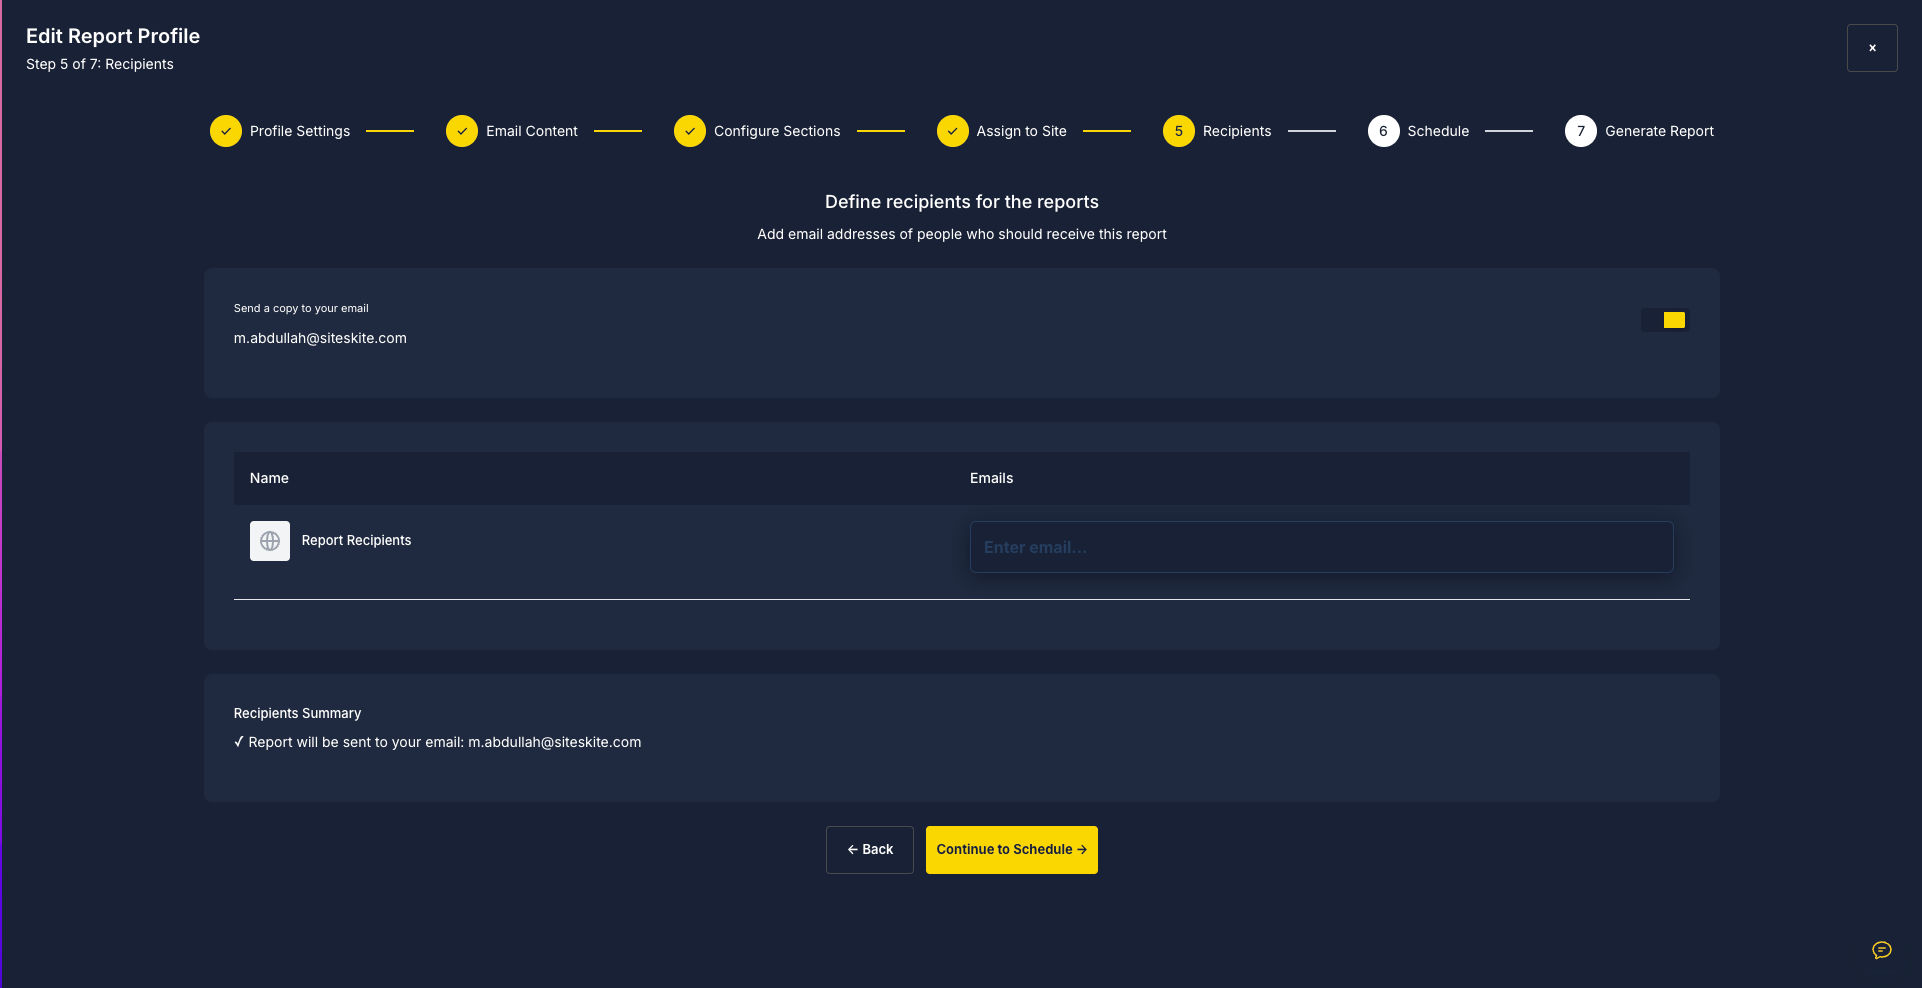Select the Configure Sections step label
Viewport: 1922px width, 988px height.
777,131
